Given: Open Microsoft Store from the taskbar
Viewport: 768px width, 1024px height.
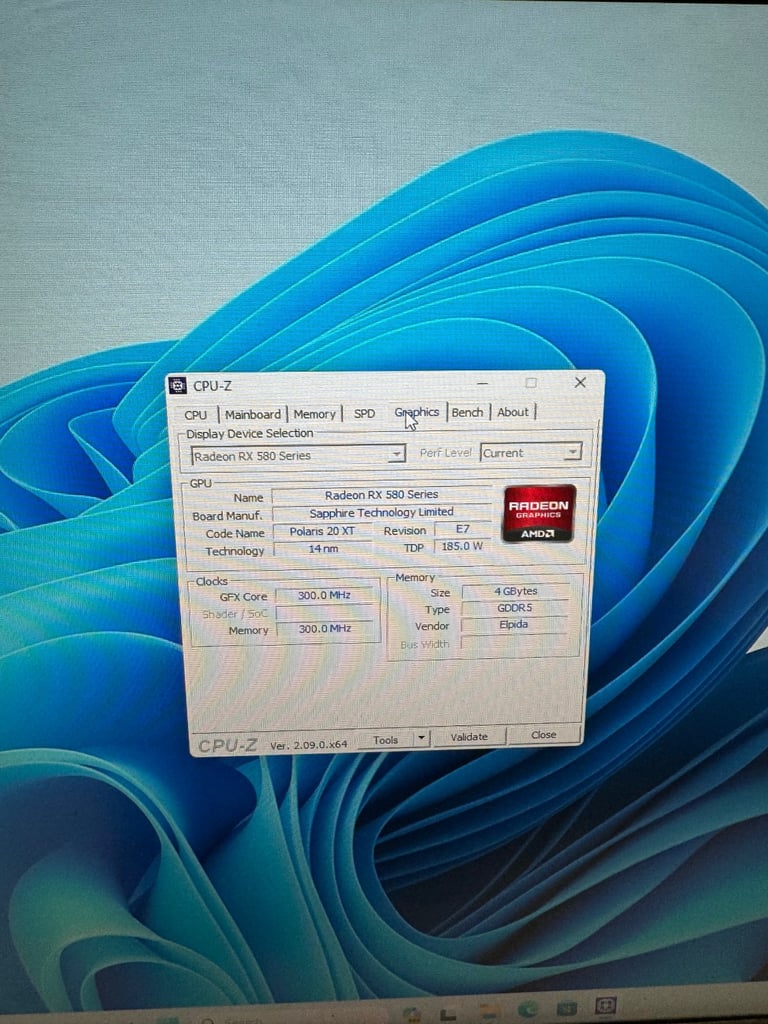Looking at the screenshot, I should 567,1008.
